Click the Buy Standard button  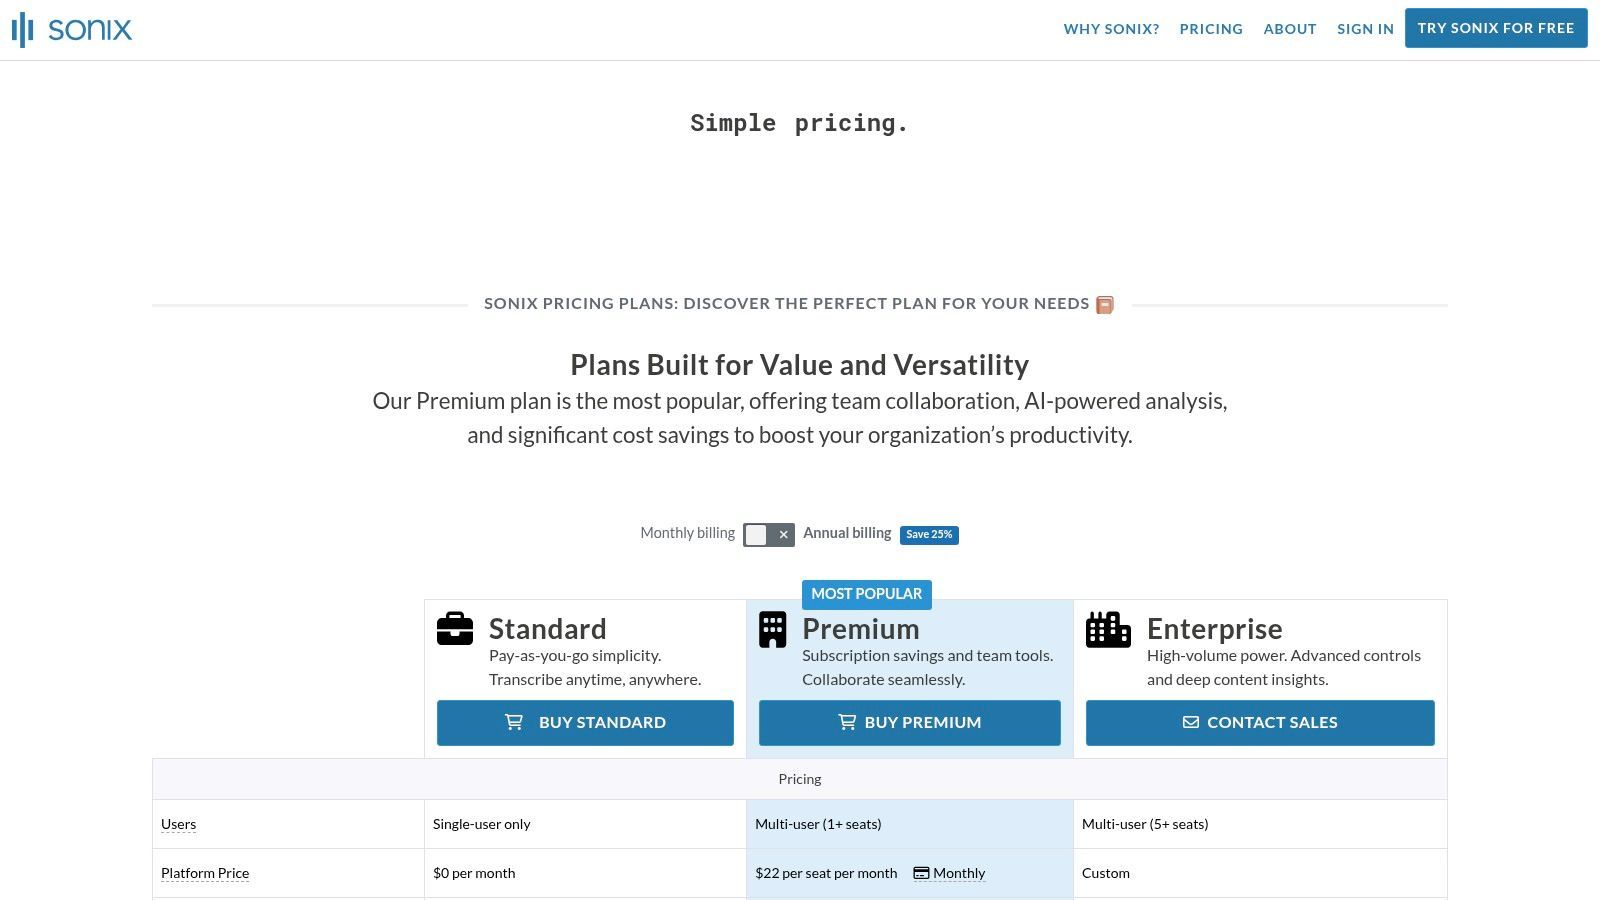click(585, 722)
